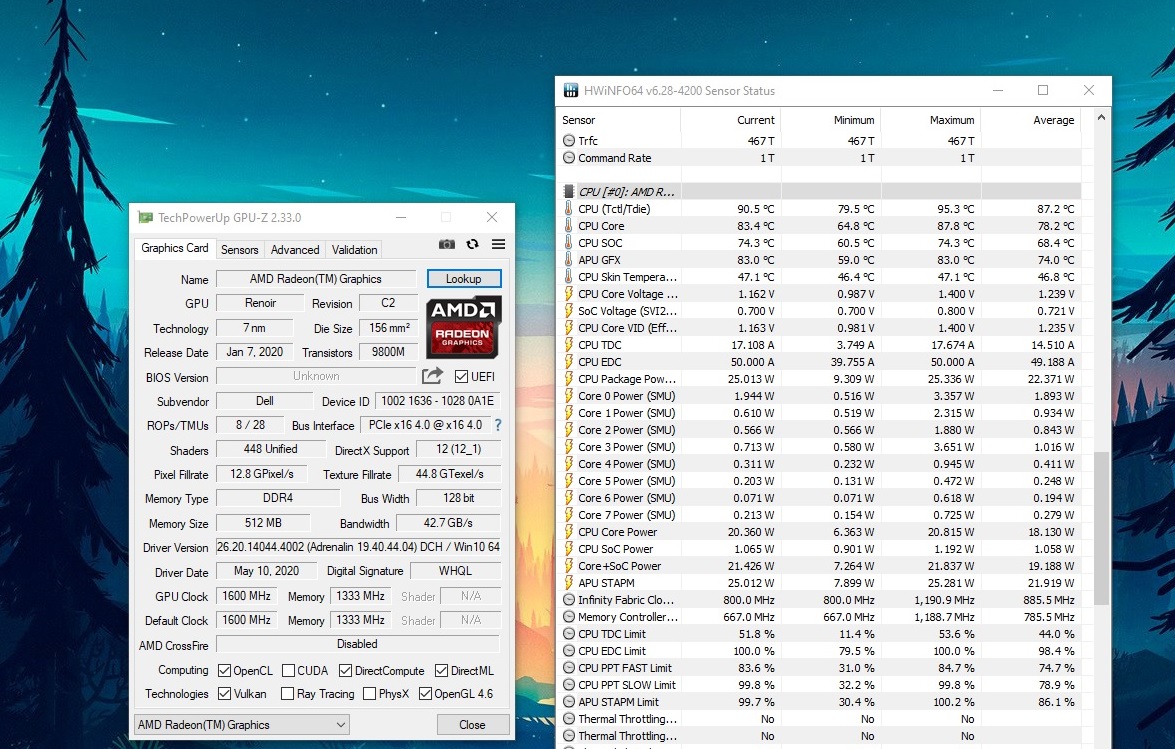This screenshot has height=749, width=1175.
Task: Click the HWiNFO scrollbar up arrow
Action: point(1101,118)
